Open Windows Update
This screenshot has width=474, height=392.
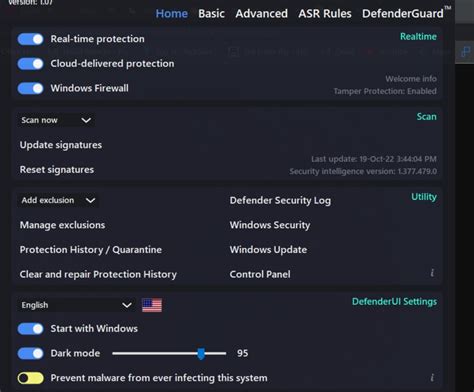click(x=268, y=250)
